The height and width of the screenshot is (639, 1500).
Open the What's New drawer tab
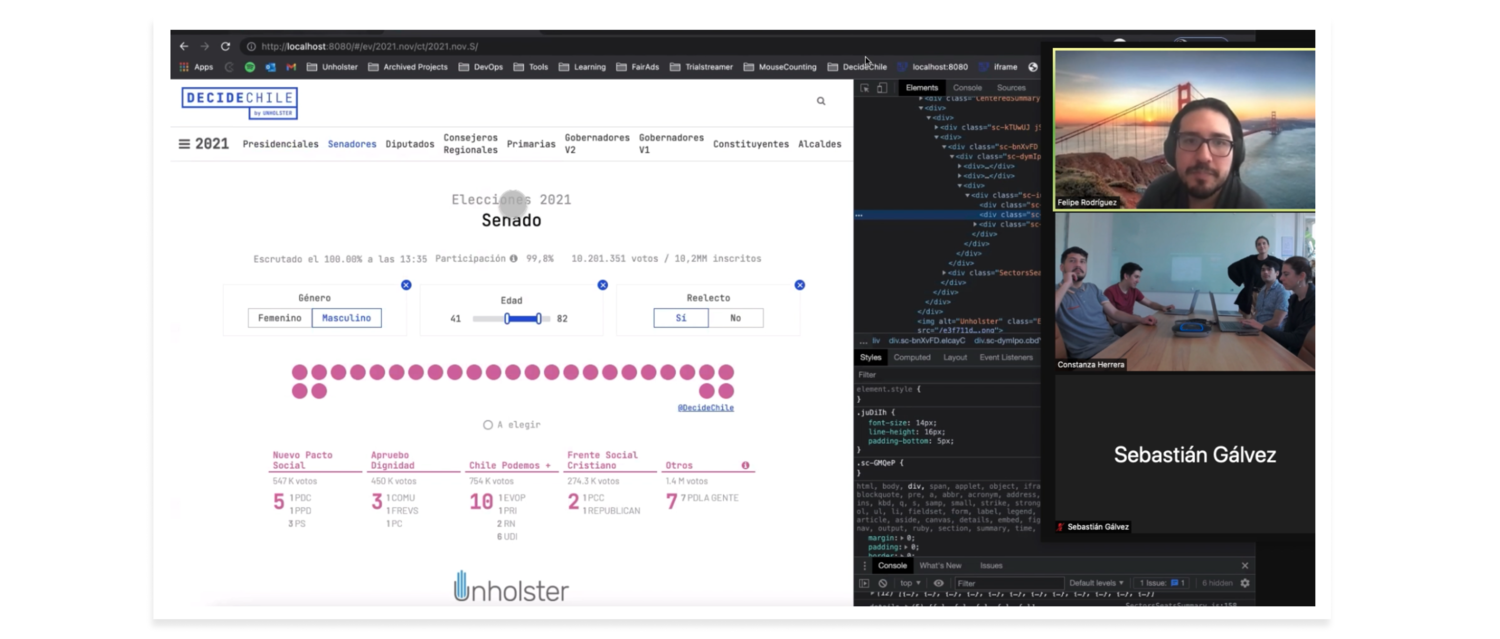940,566
